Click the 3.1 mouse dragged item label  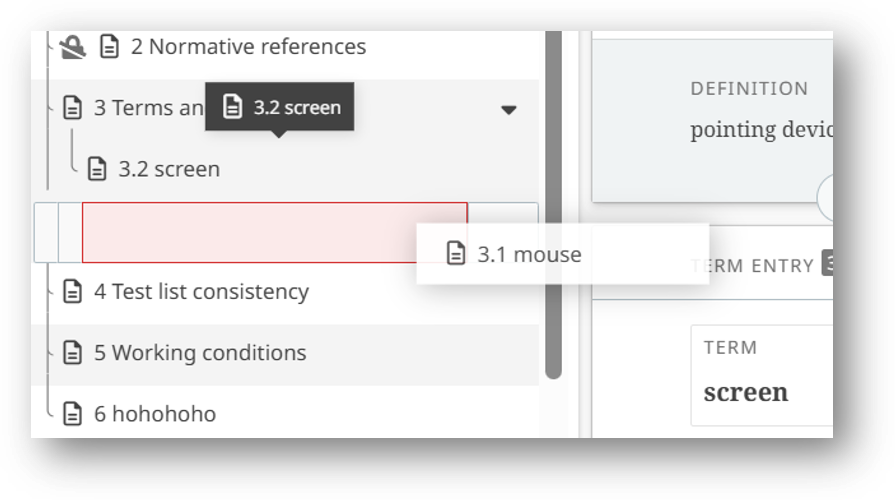point(529,254)
